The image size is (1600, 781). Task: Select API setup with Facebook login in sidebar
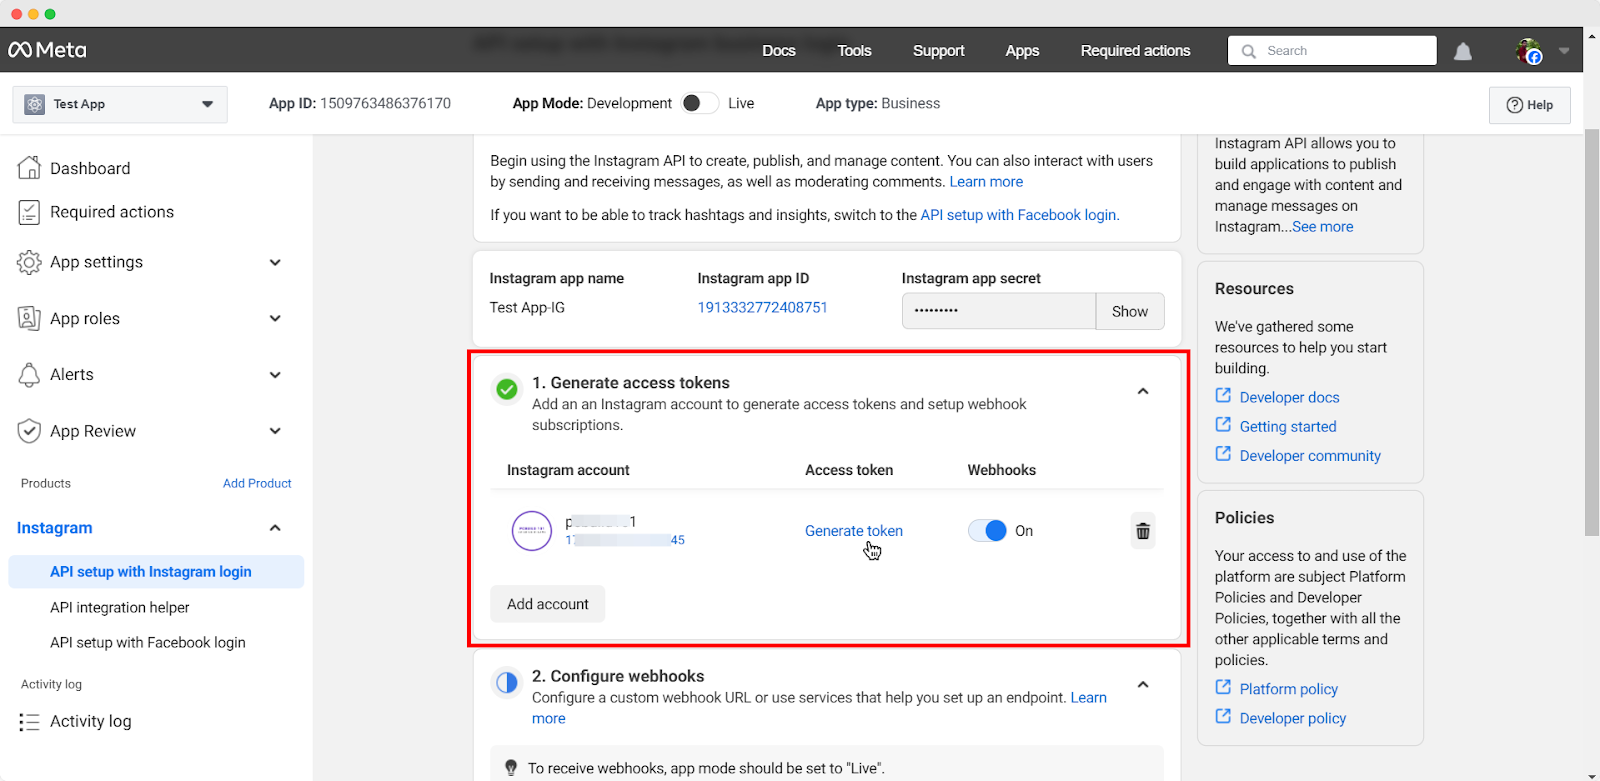click(x=148, y=642)
